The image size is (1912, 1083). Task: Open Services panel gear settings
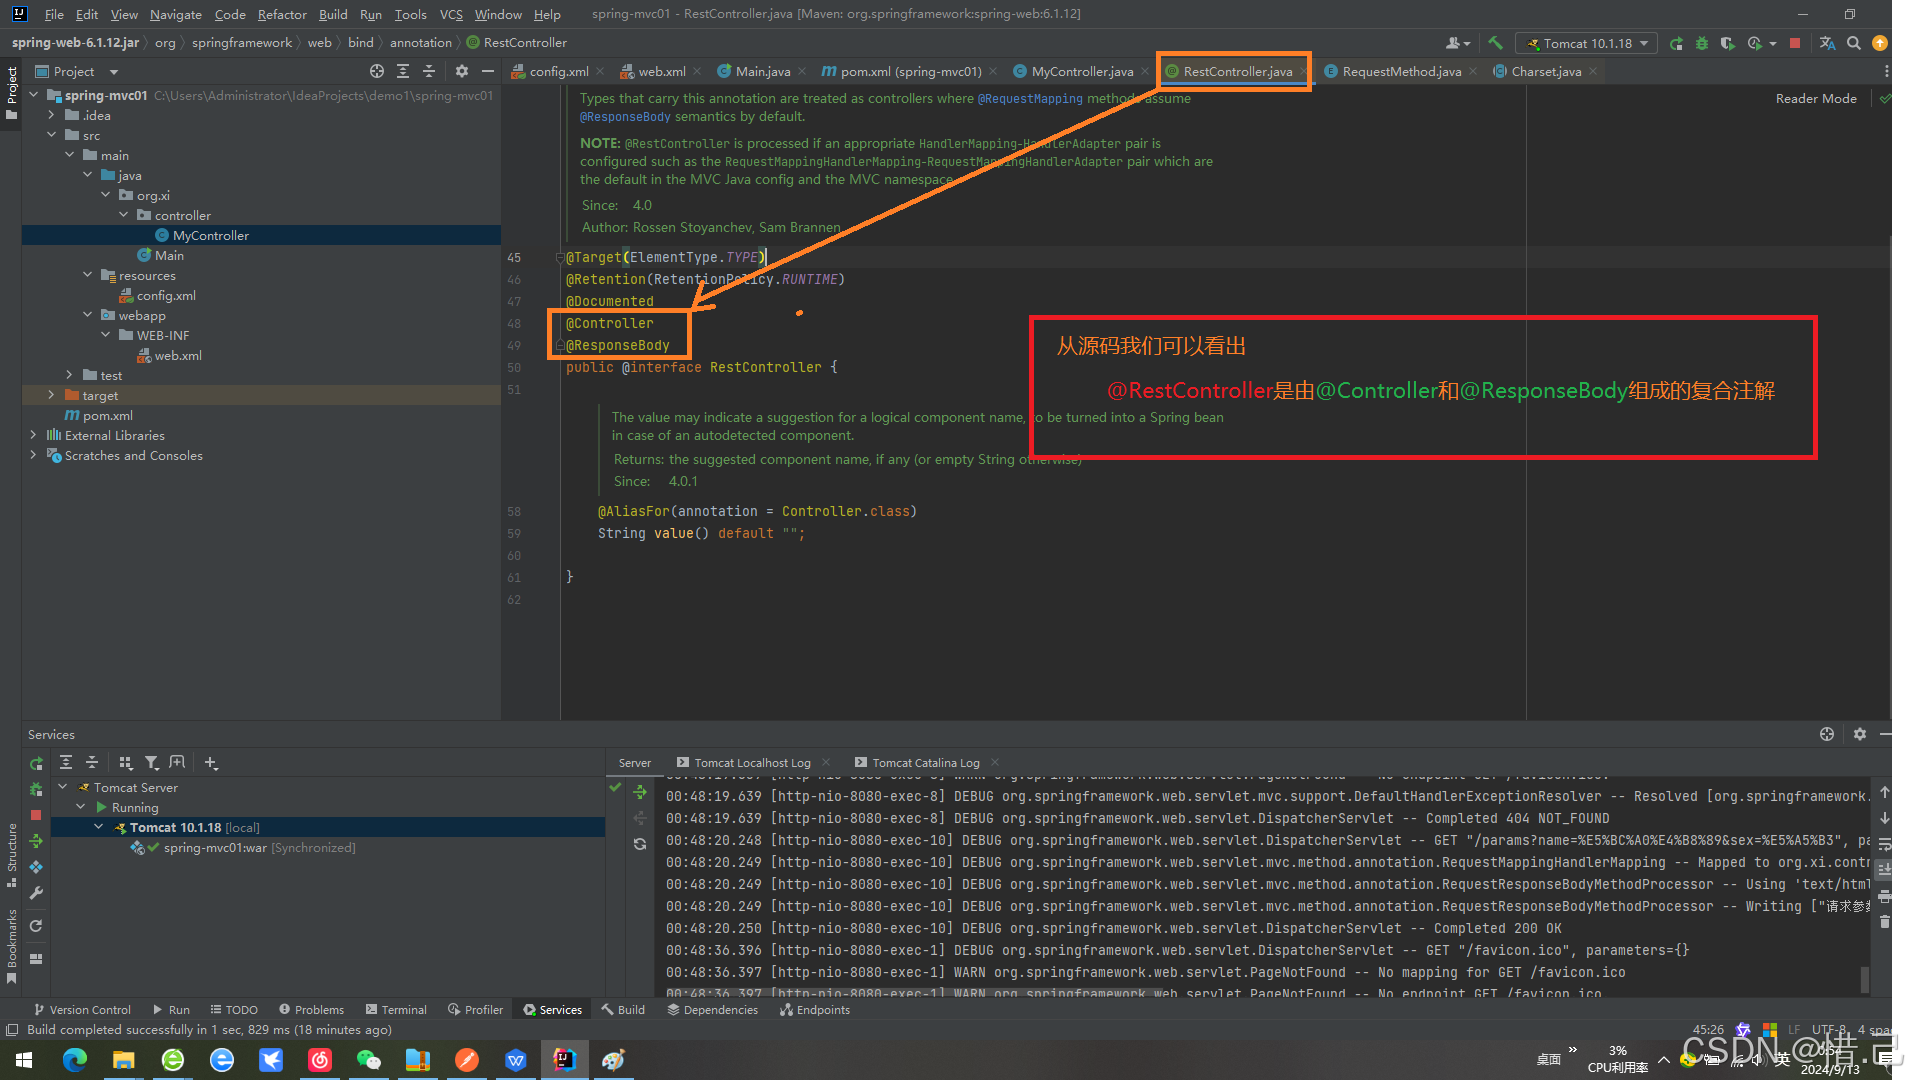coord(1859,735)
